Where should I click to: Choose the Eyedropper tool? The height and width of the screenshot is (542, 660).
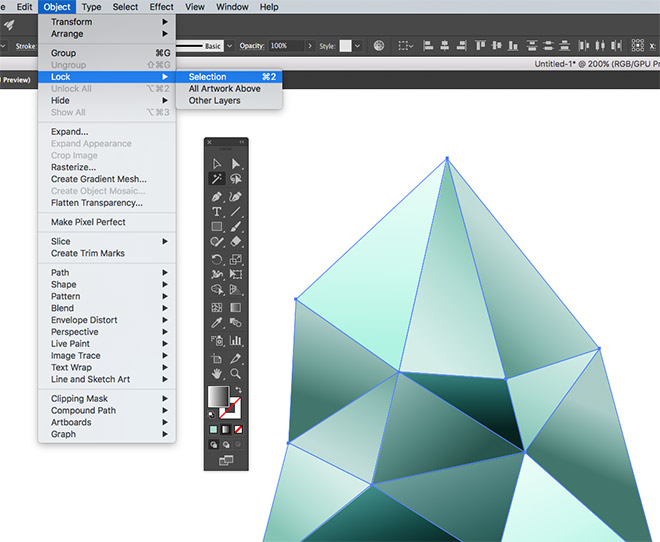click(x=216, y=323)
